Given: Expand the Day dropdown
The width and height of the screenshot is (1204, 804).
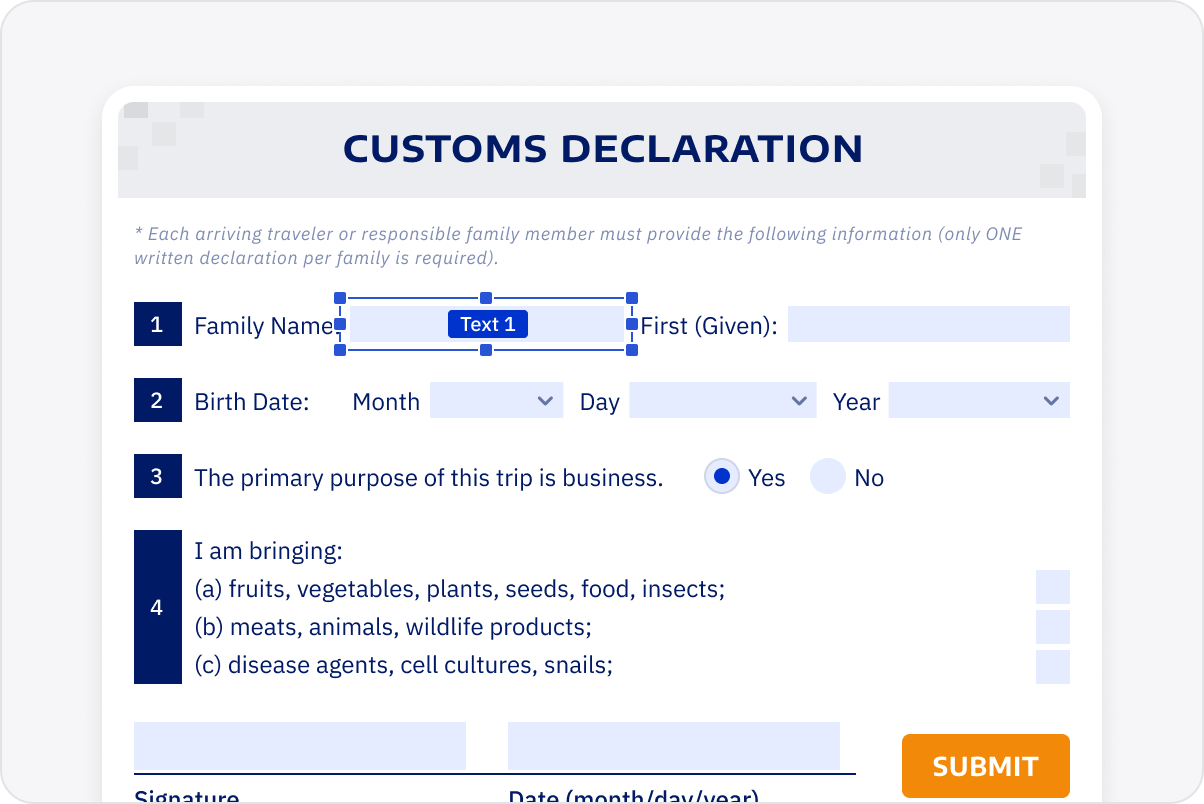Looking at the screenshot, I should pos(722,401).
